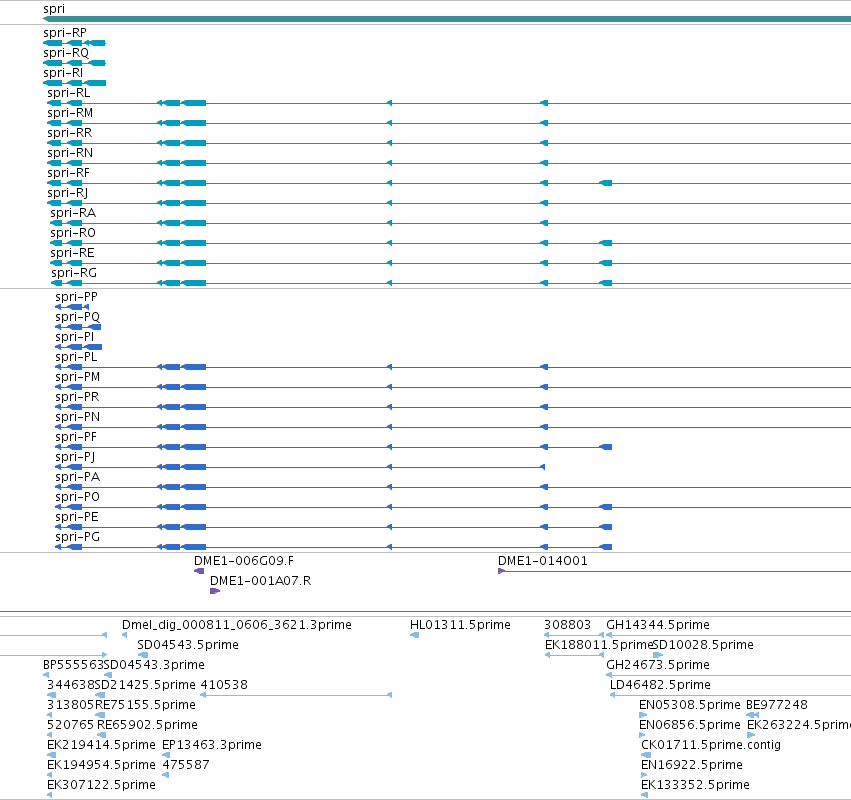Select transcript spri-RR label
Image resolution: width=851 pixels, height=800 pixels.
point(69,133)
